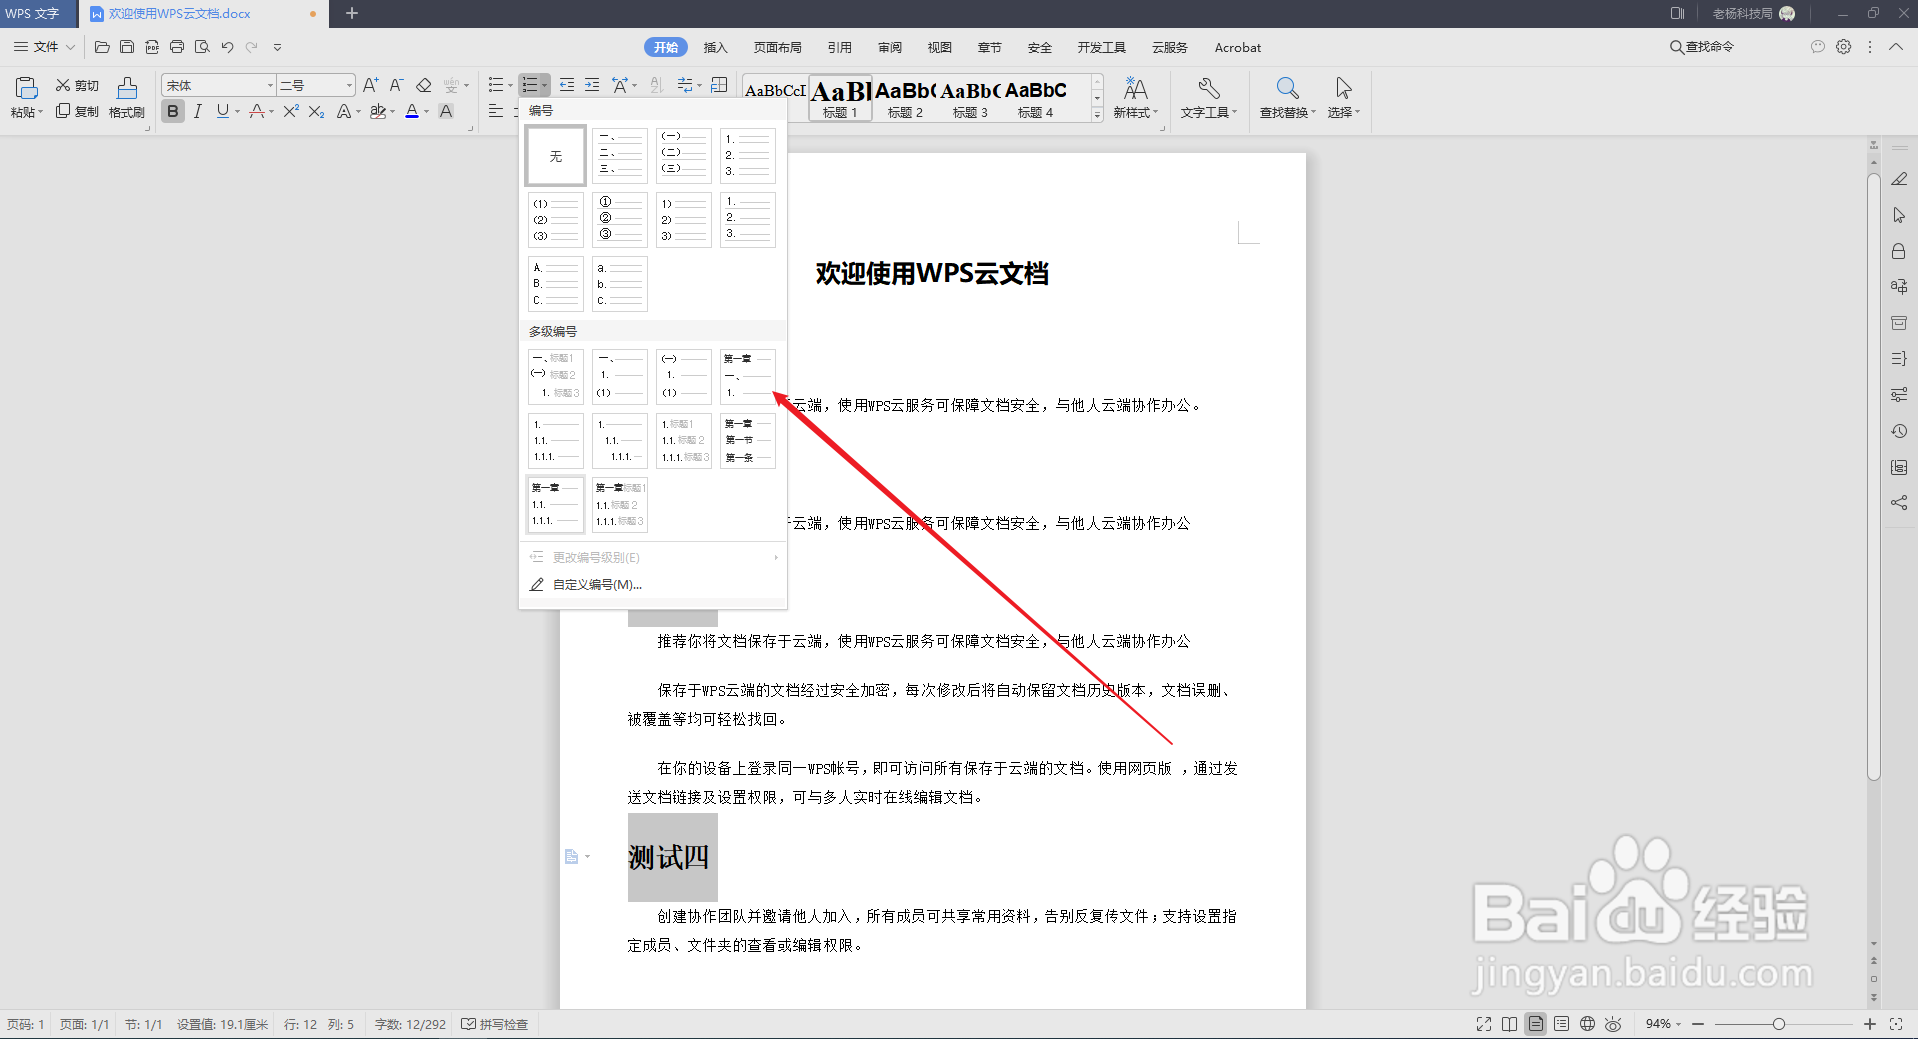The image size is (1918, 1039).
Task: Click the Save icon in quick toolbar
Action: click(127, 47)
